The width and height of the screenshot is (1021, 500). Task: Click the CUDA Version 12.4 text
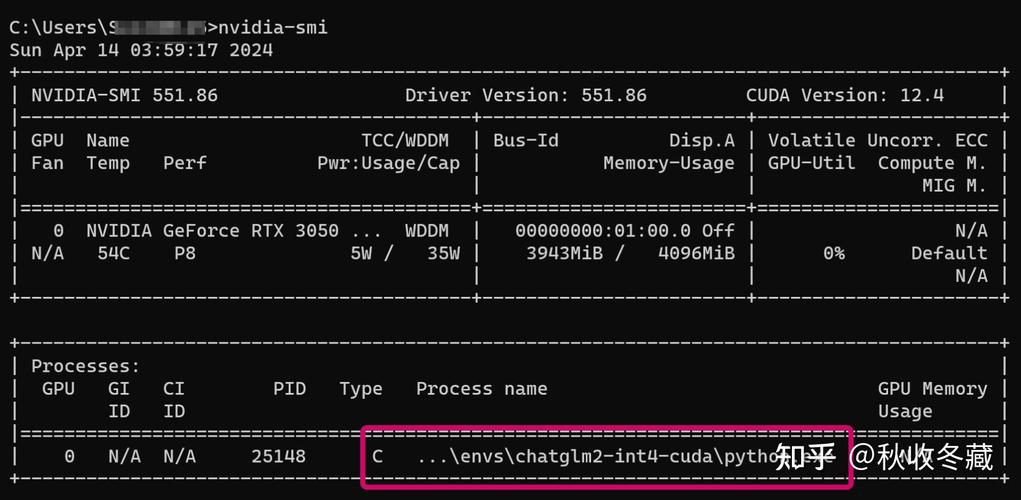[x=844, y=96]
